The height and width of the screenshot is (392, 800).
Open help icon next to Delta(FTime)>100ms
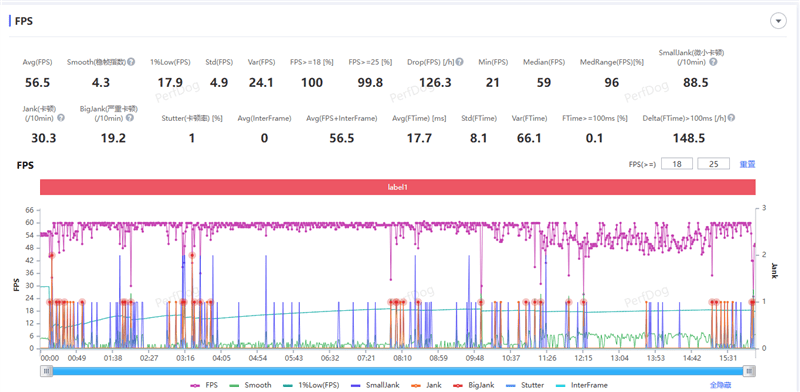(x=731, y=118)
